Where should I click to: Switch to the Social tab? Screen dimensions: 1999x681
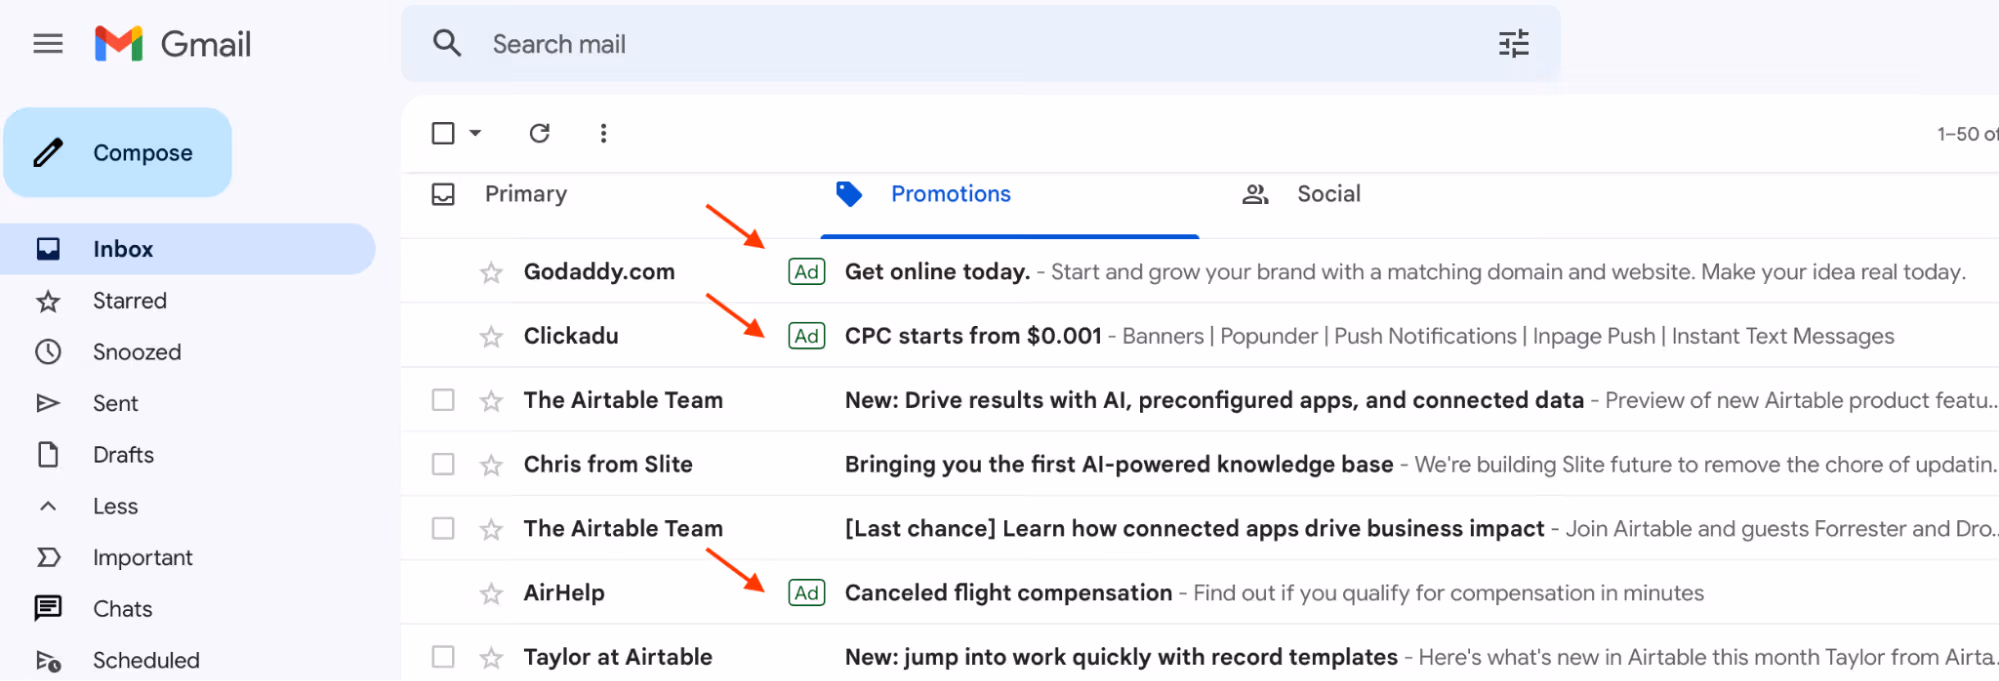1327,194
